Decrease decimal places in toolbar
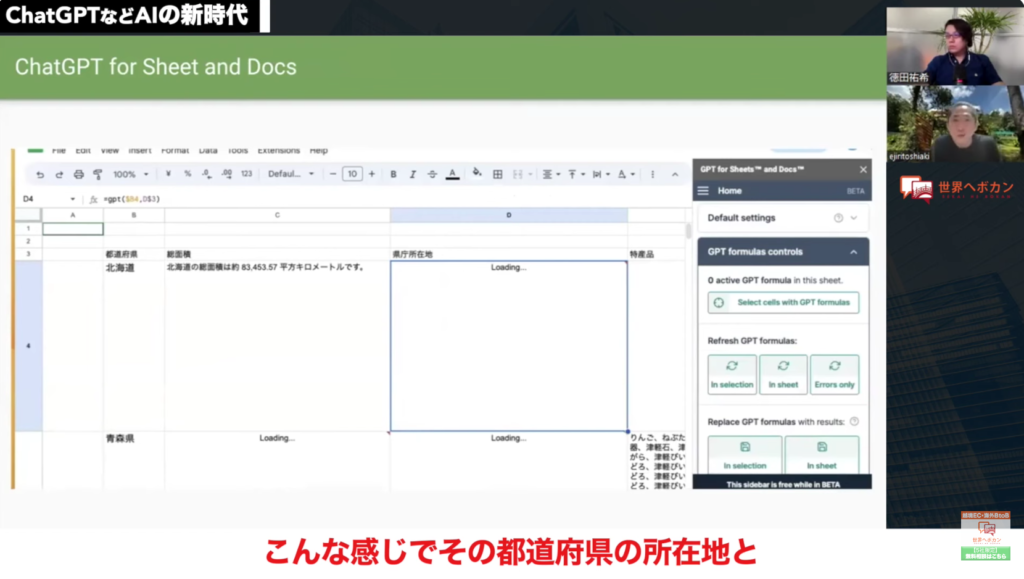 (x=206, y=174)
